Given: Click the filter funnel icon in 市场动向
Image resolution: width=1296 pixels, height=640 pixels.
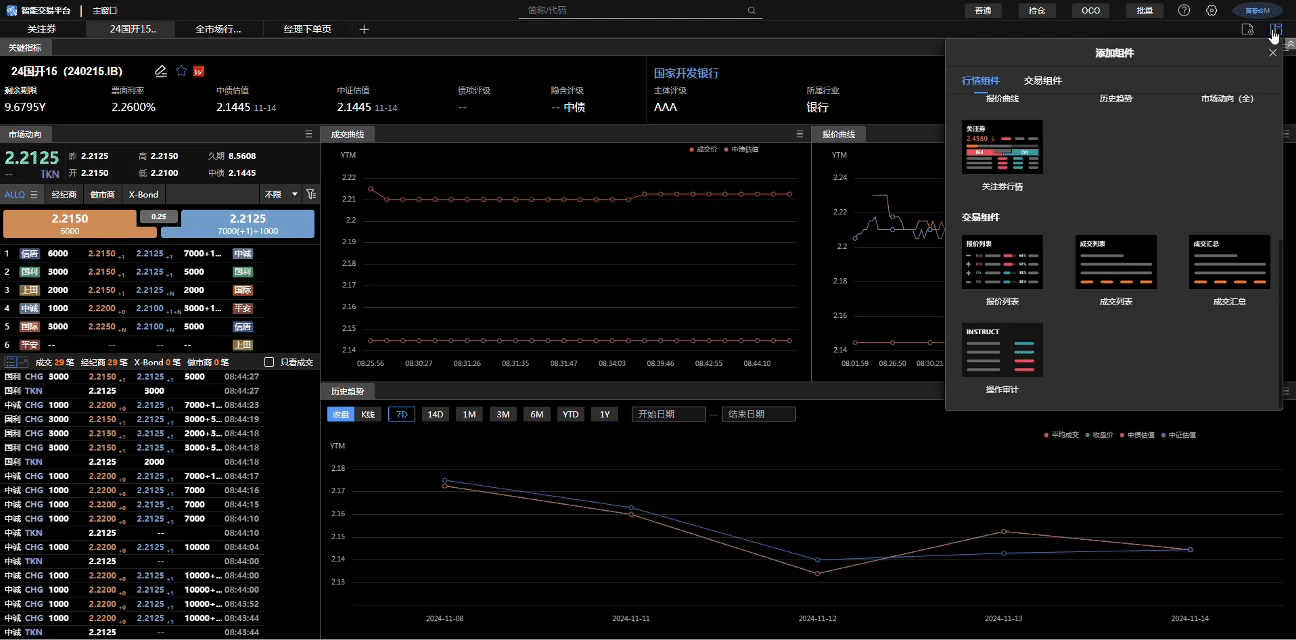Looking at the screenshot, I should click(311, 194).
